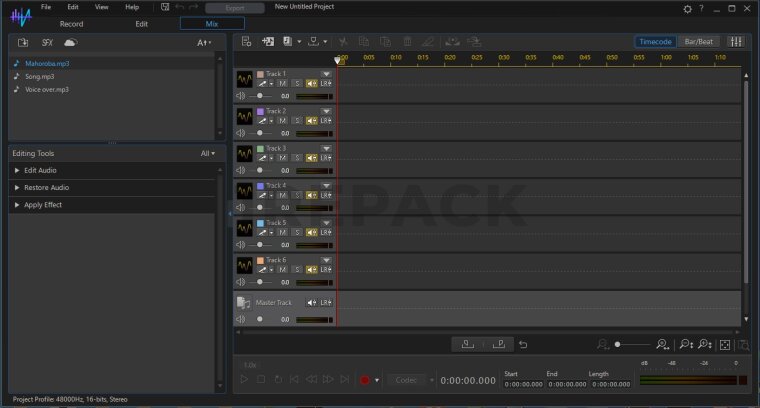This screenshot has width=760, height=408.
Task: Switch timeline to Bar/Beat mode
Action: 699,42
